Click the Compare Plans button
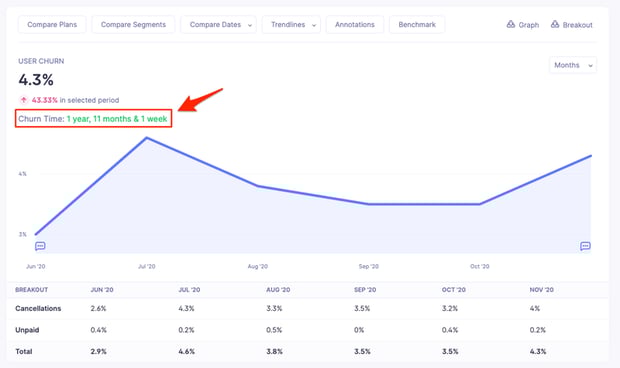Viewport: 620px width, 368px height. tap(52, 25)
